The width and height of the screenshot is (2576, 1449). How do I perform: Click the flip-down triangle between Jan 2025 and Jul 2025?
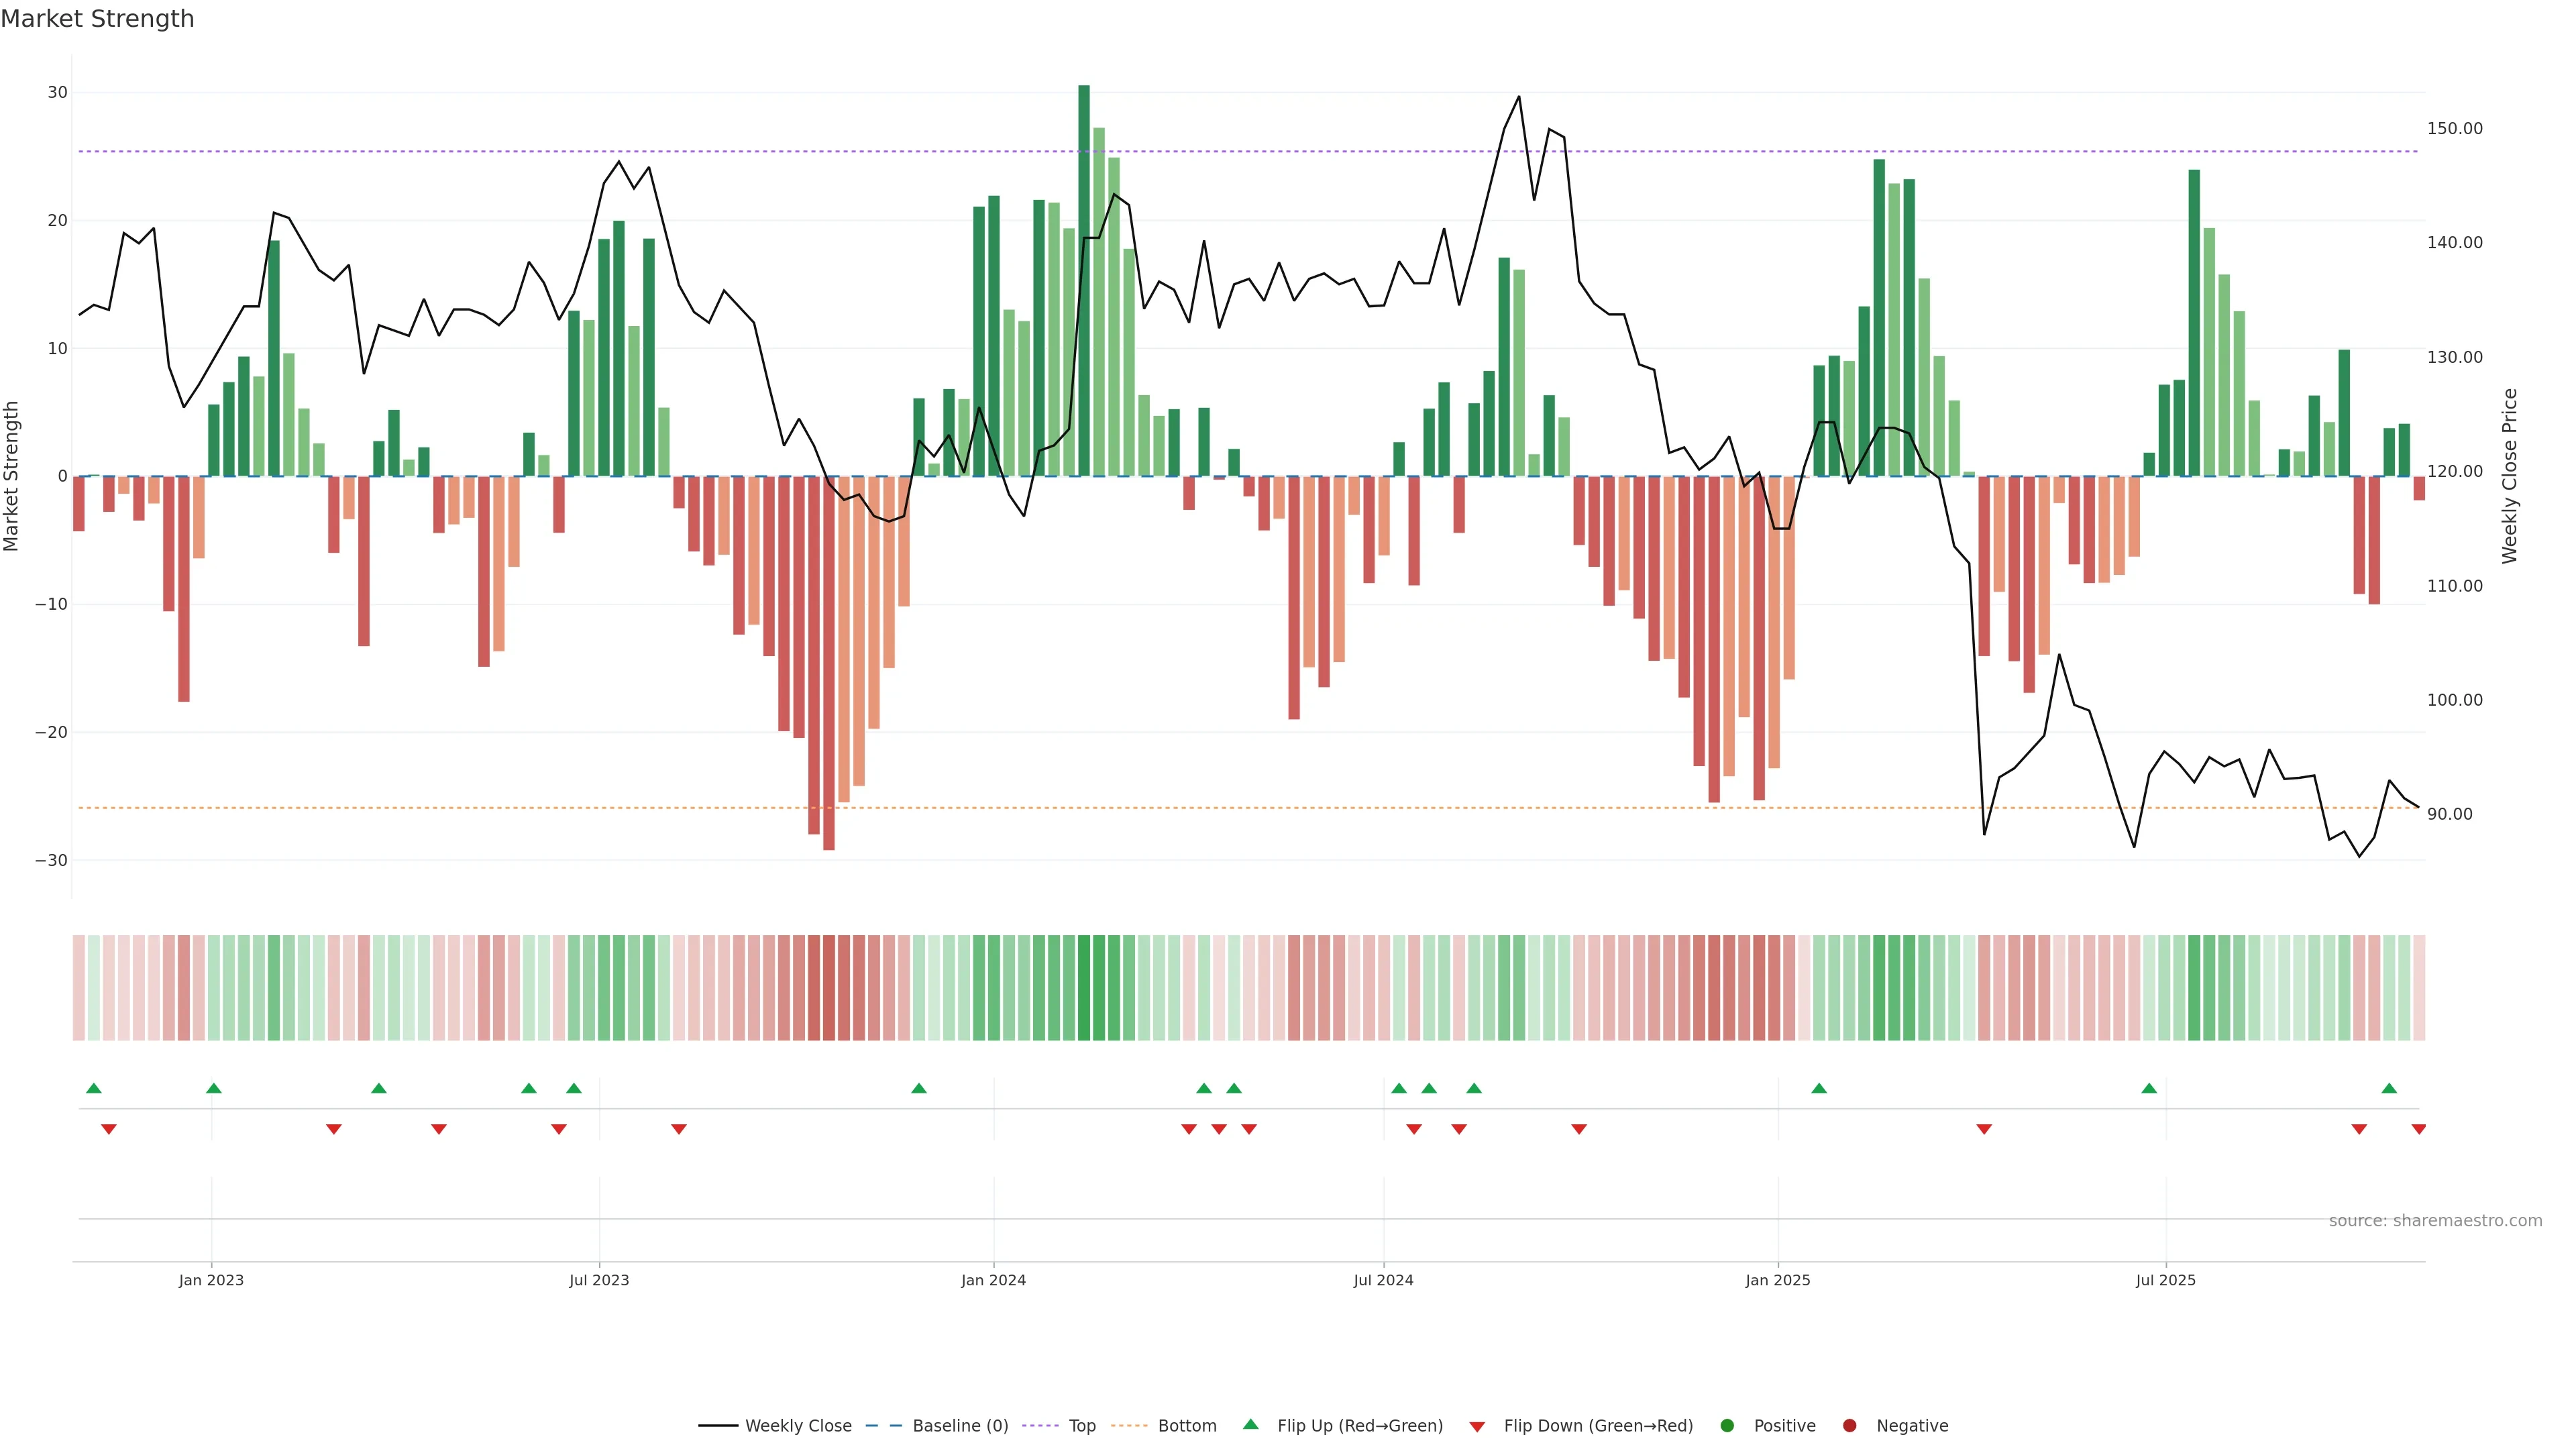click(1984, 1129)
